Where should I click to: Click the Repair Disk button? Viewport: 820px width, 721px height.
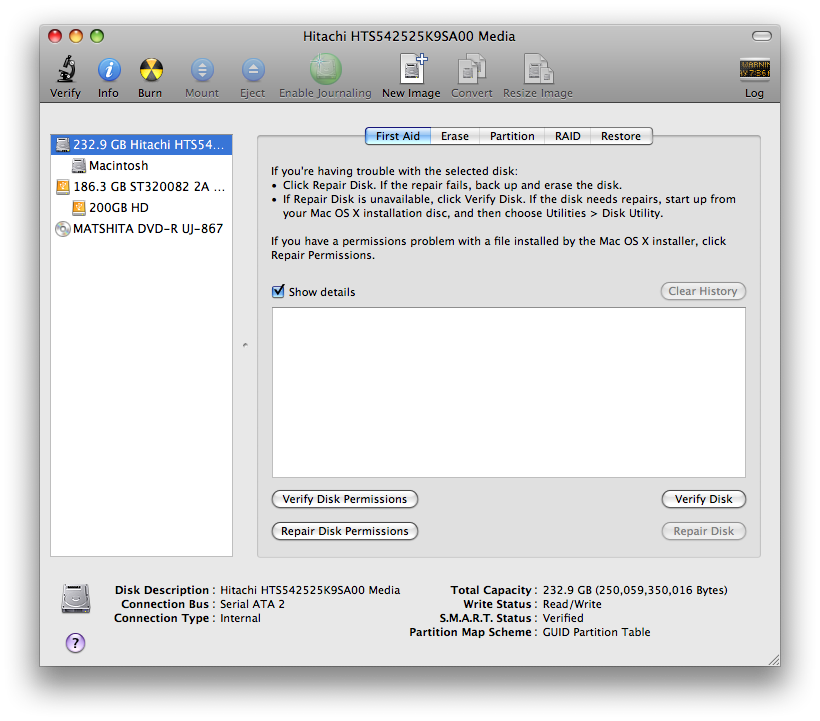pyautogui.click(x=703, y=531)
